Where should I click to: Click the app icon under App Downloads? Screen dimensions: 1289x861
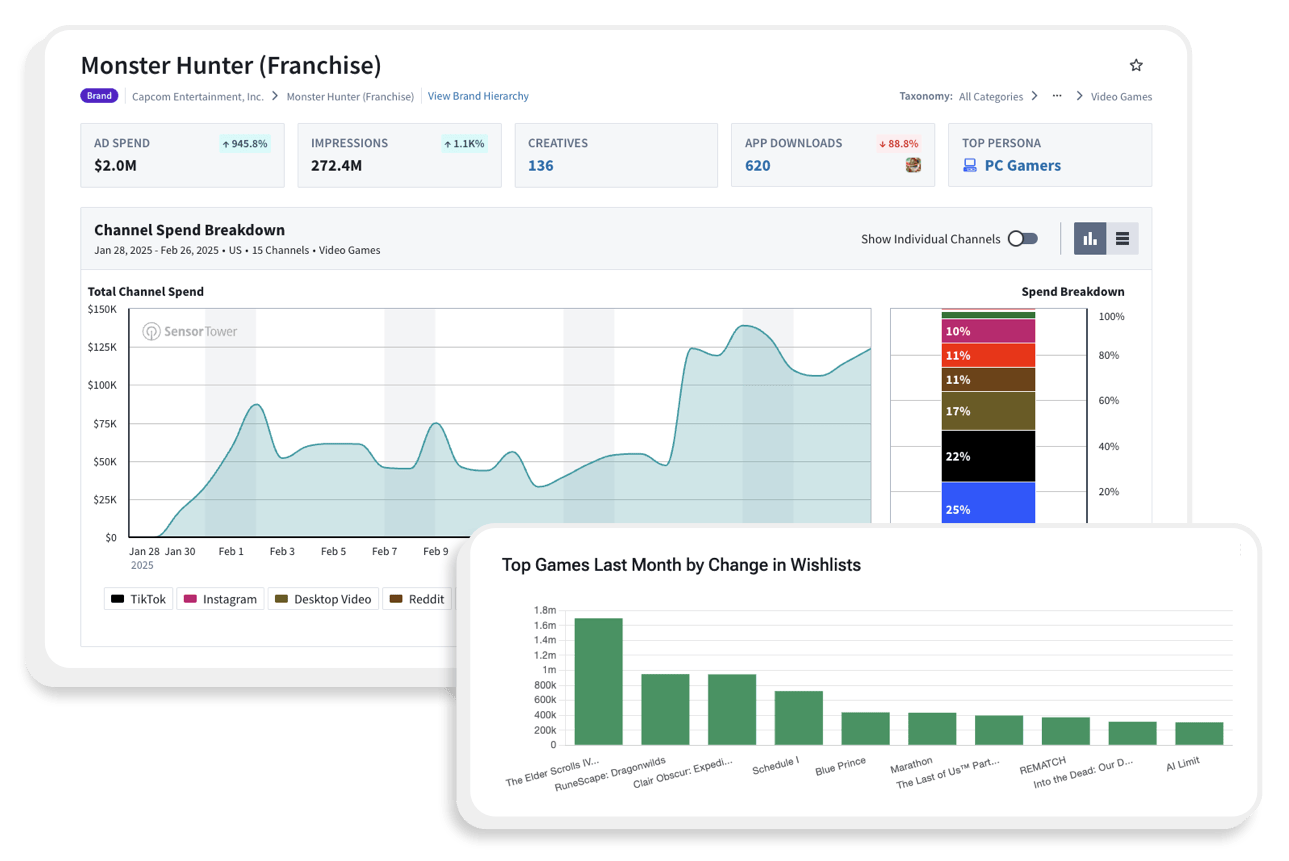913,166
